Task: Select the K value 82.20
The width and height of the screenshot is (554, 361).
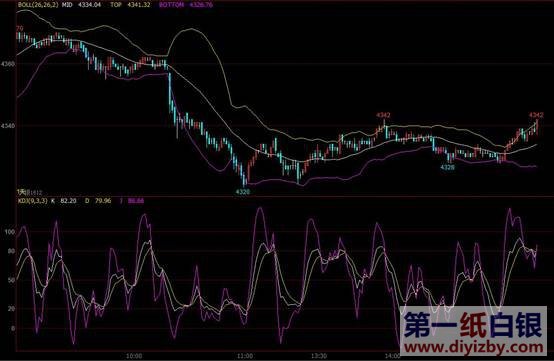Action: tap(68, 201)
